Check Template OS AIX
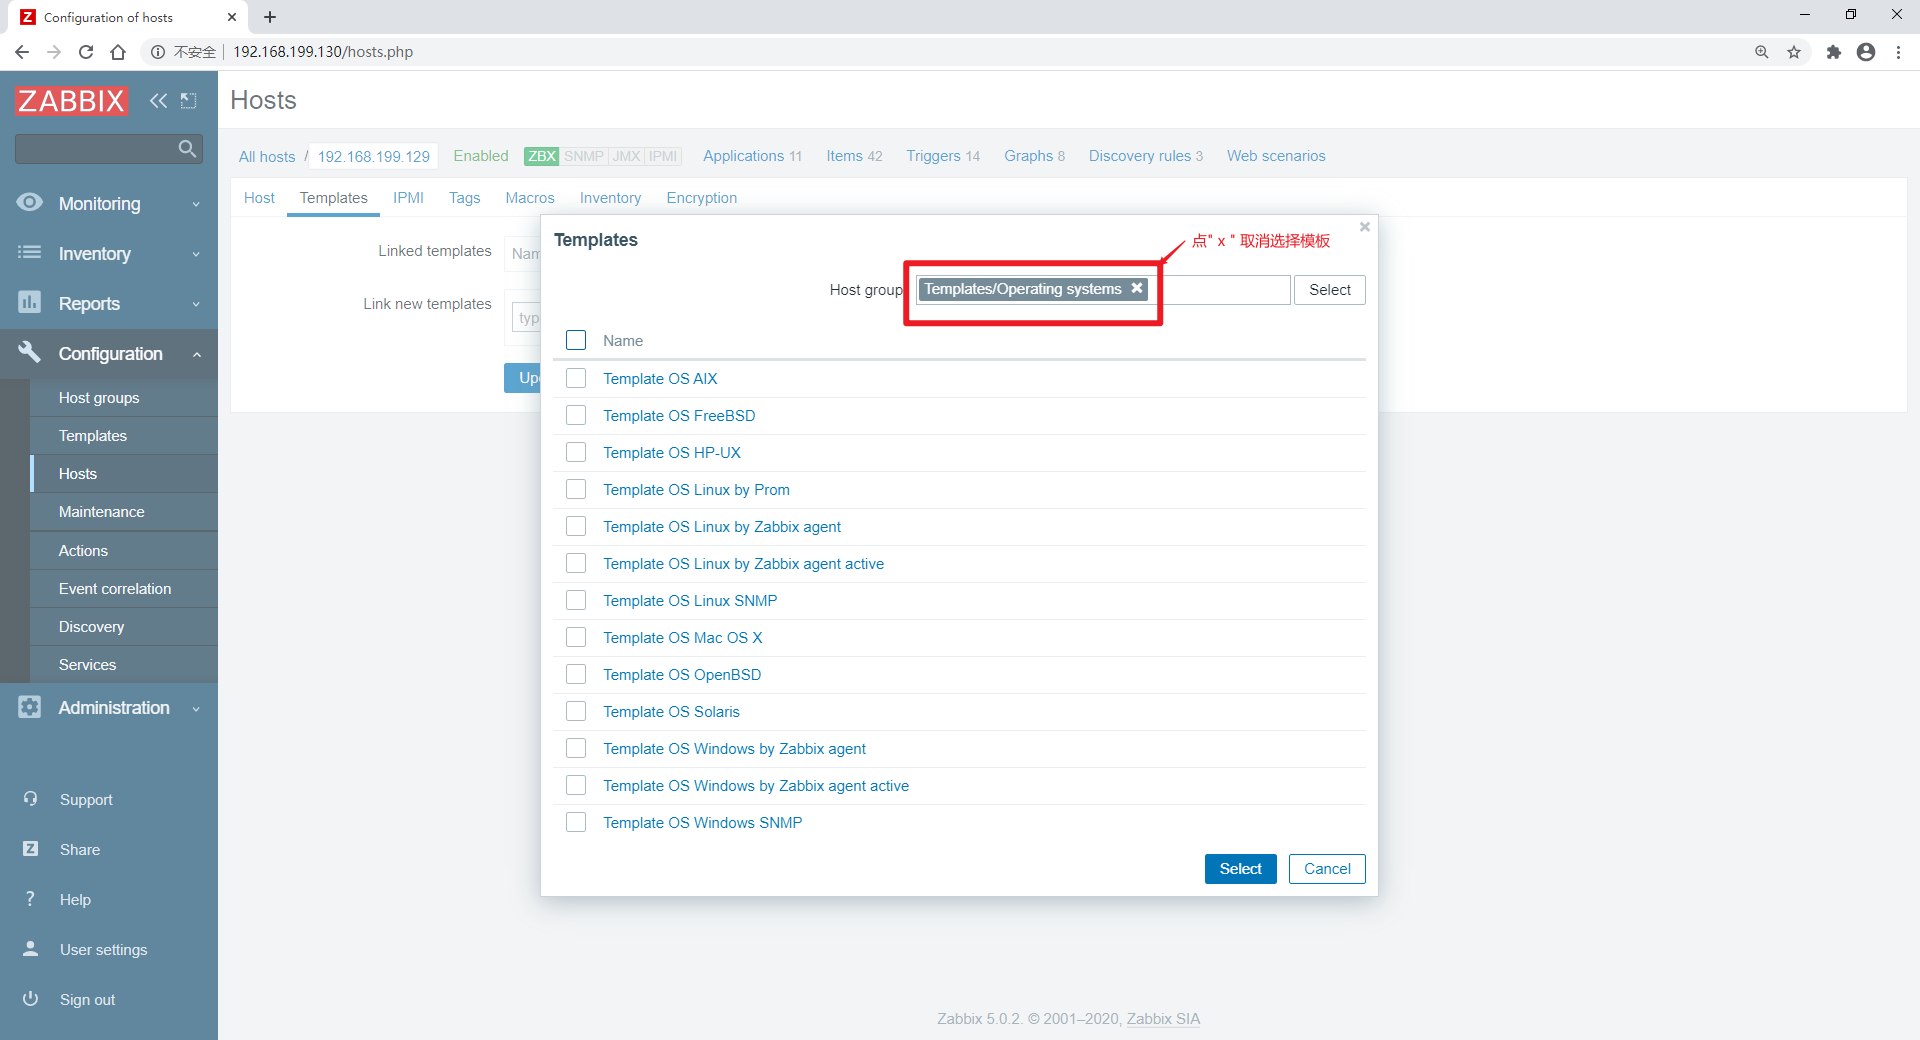This screenshot has height=1040, width=1920. click(576, 378)
